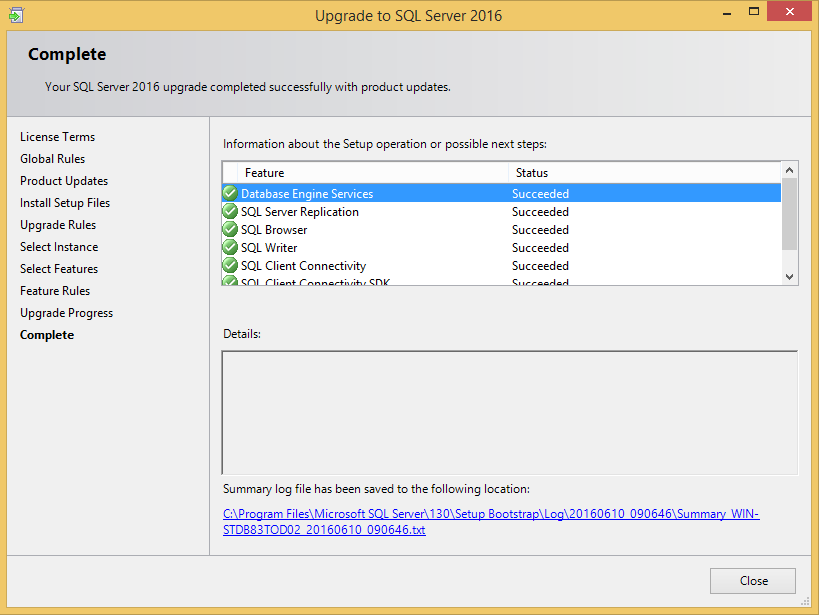
Task: Click the SQL Server setup icon in title bar
Action: point(16,15)
